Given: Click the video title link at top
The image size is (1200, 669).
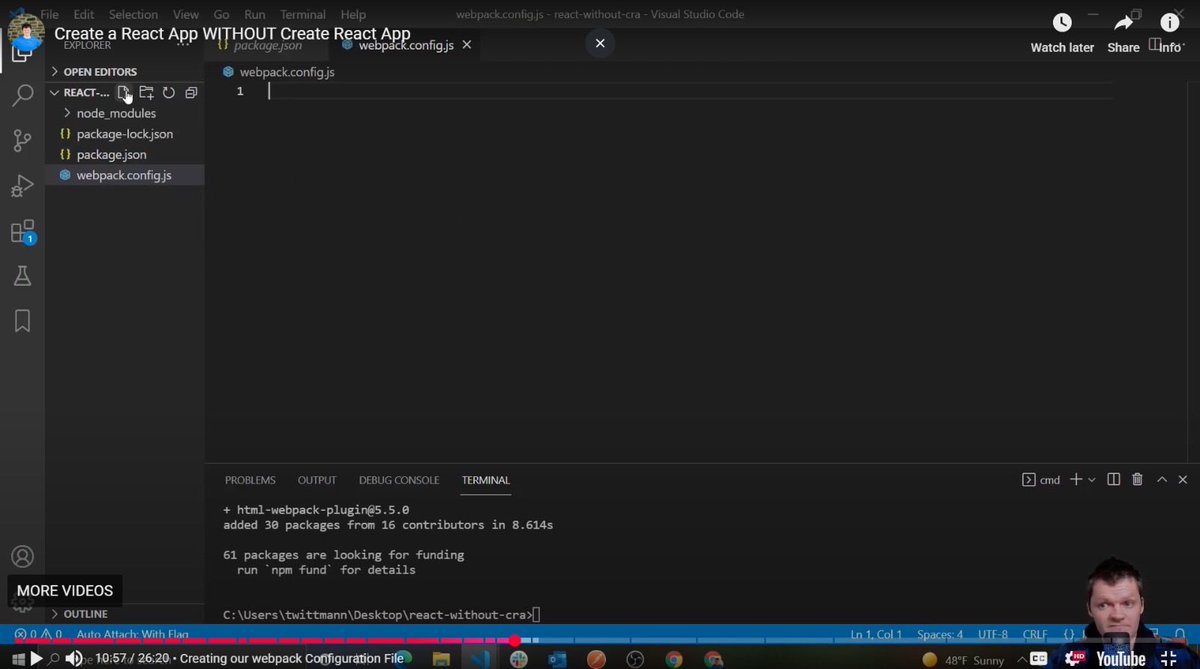Looking at the screenshot, I should coord(232,34).
